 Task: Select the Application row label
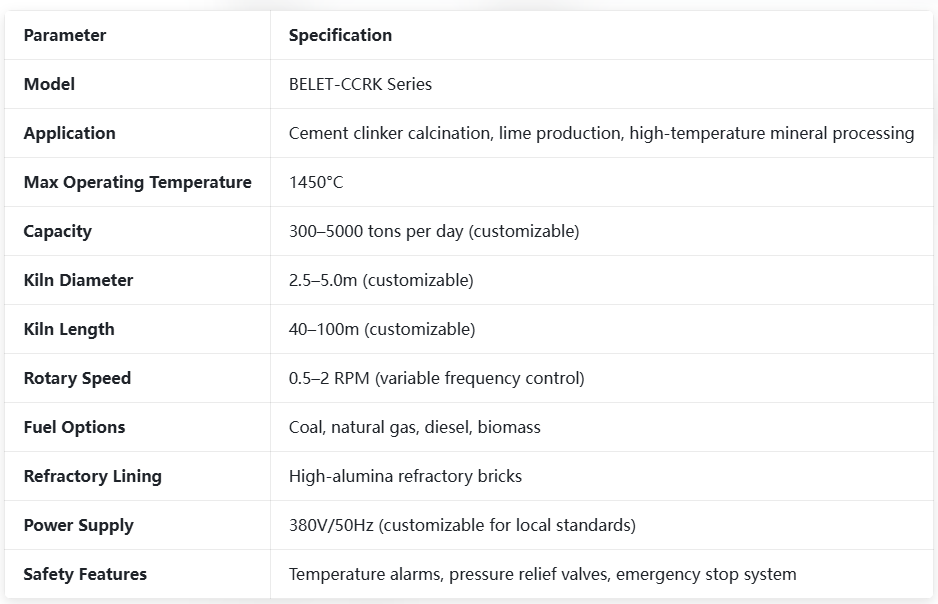69,133
